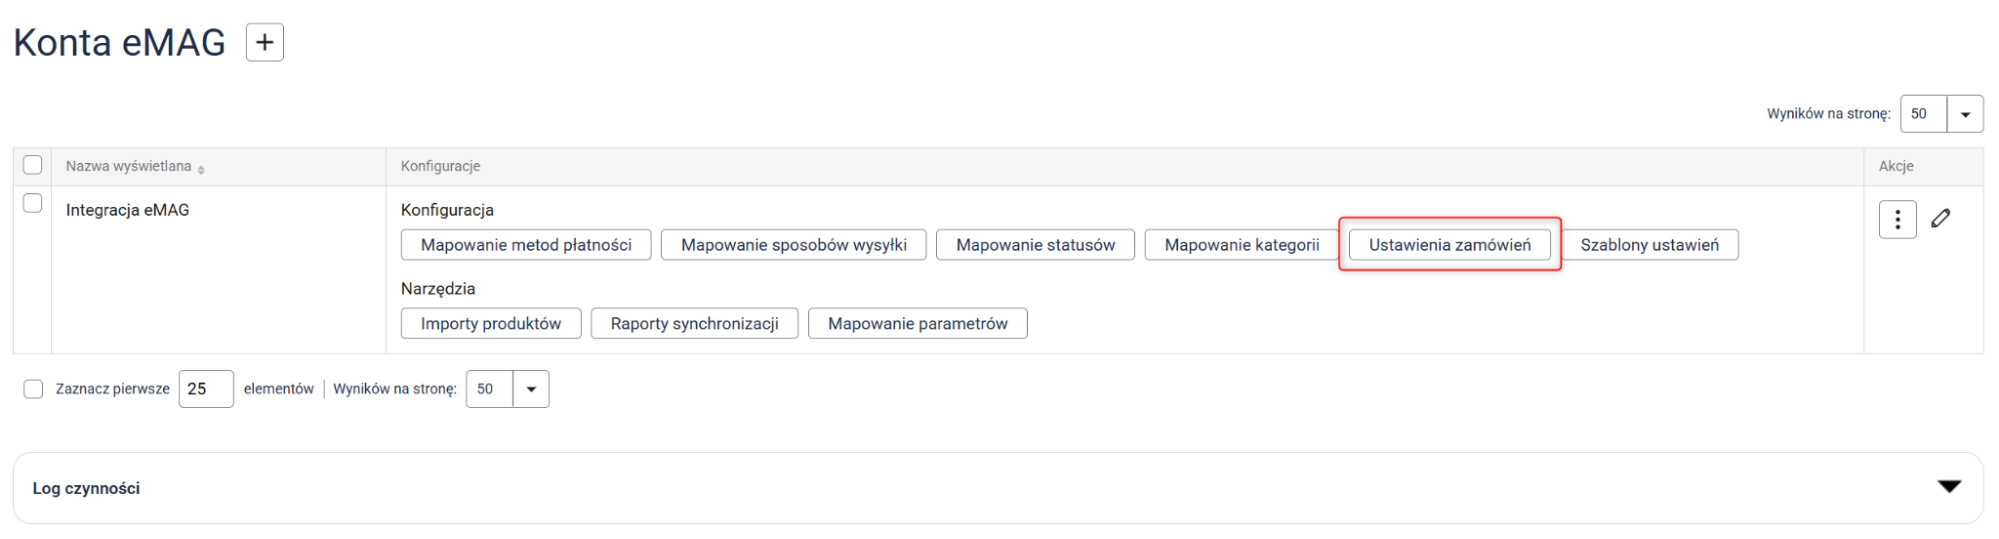Open Ustawienia zamówień settings

(x=1449, y=245)
